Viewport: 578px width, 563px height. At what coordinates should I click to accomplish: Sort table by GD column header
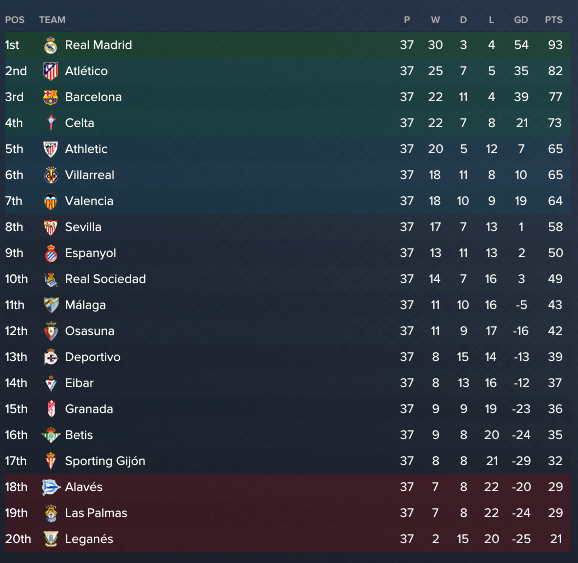click(x=521, y=20)
